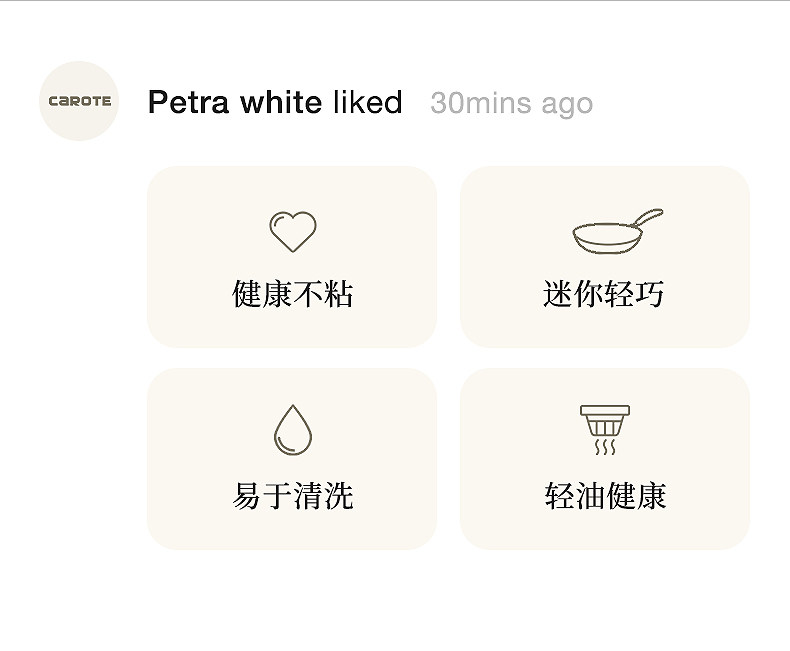Select the 健康不粘 label text

pyautogui.click(x=292, y=294)
